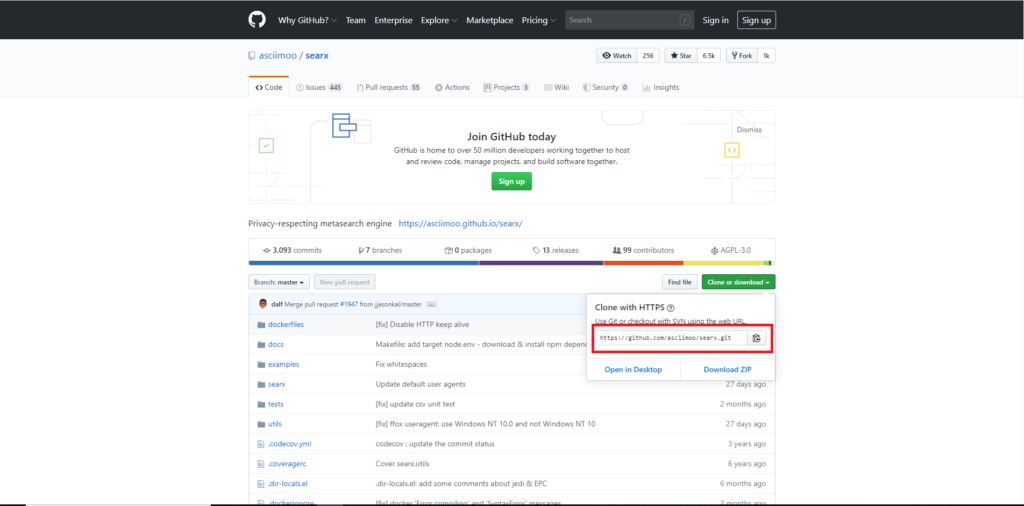Open the dockerfiles folder name link
The width and height of the screenshot is (1024, 506).
pos(286,324)
